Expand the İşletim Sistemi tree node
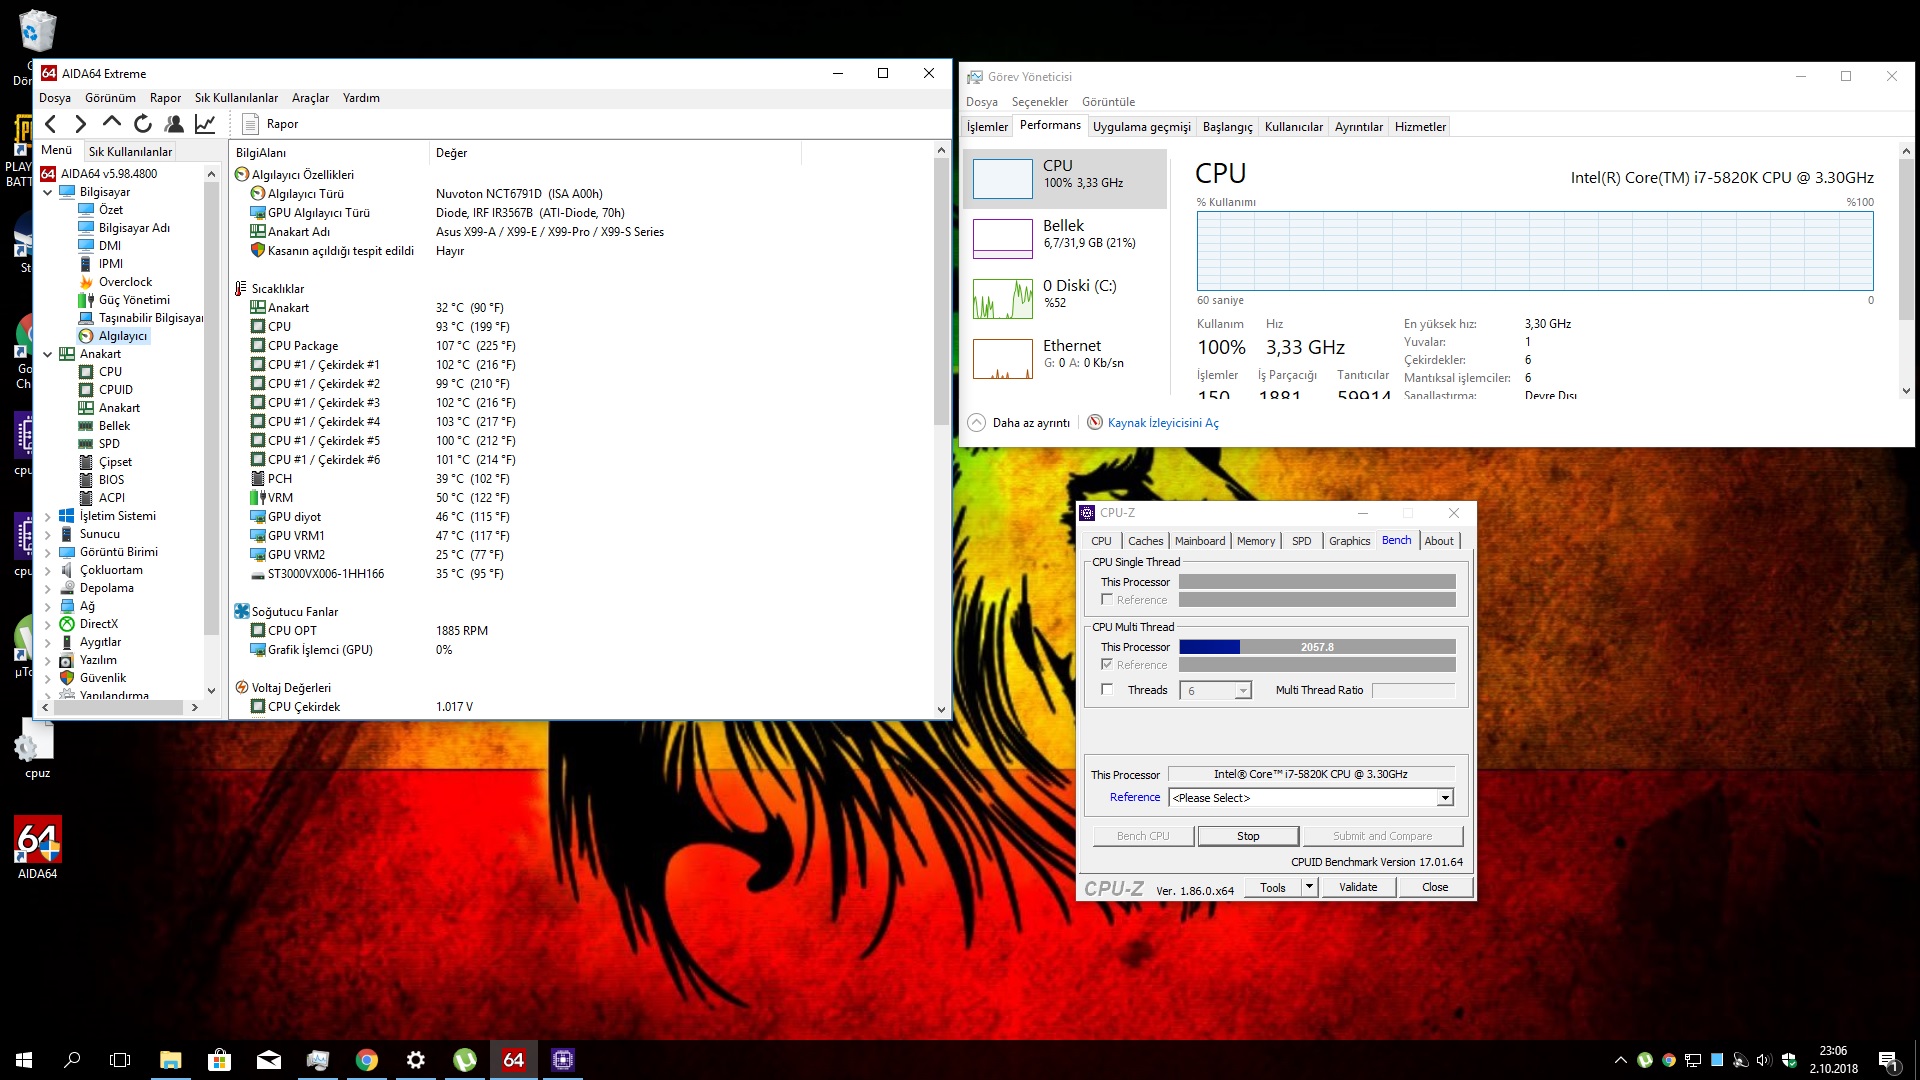The height and width of the screenshot is (1080, 1920). click(47, 516)
